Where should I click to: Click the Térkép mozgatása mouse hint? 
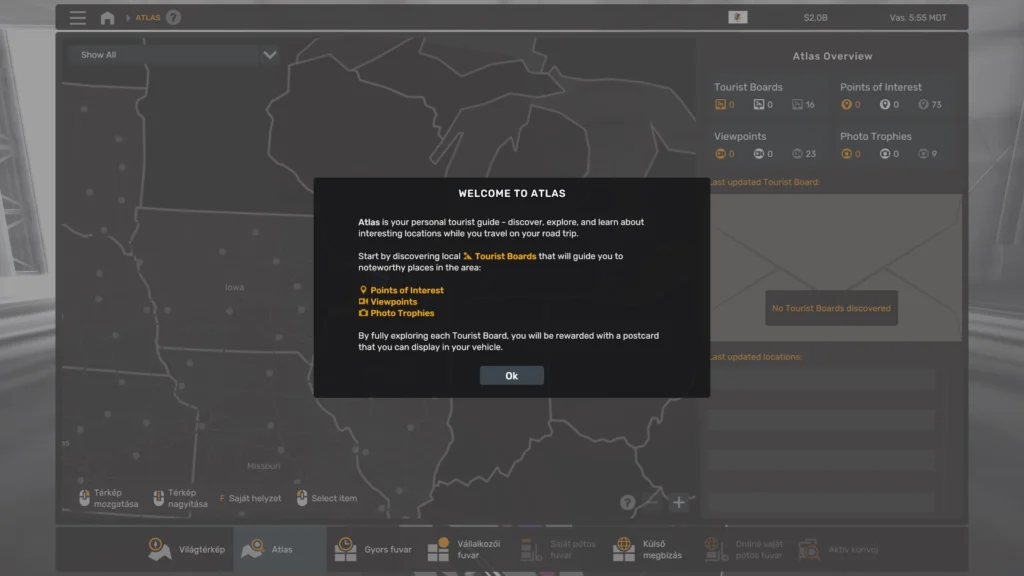(108, 498)
